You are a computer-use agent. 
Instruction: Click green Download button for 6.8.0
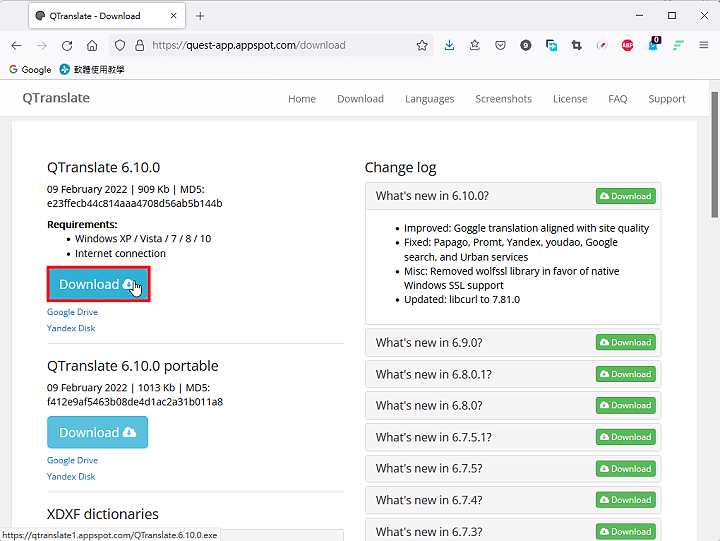coord(625,405)
